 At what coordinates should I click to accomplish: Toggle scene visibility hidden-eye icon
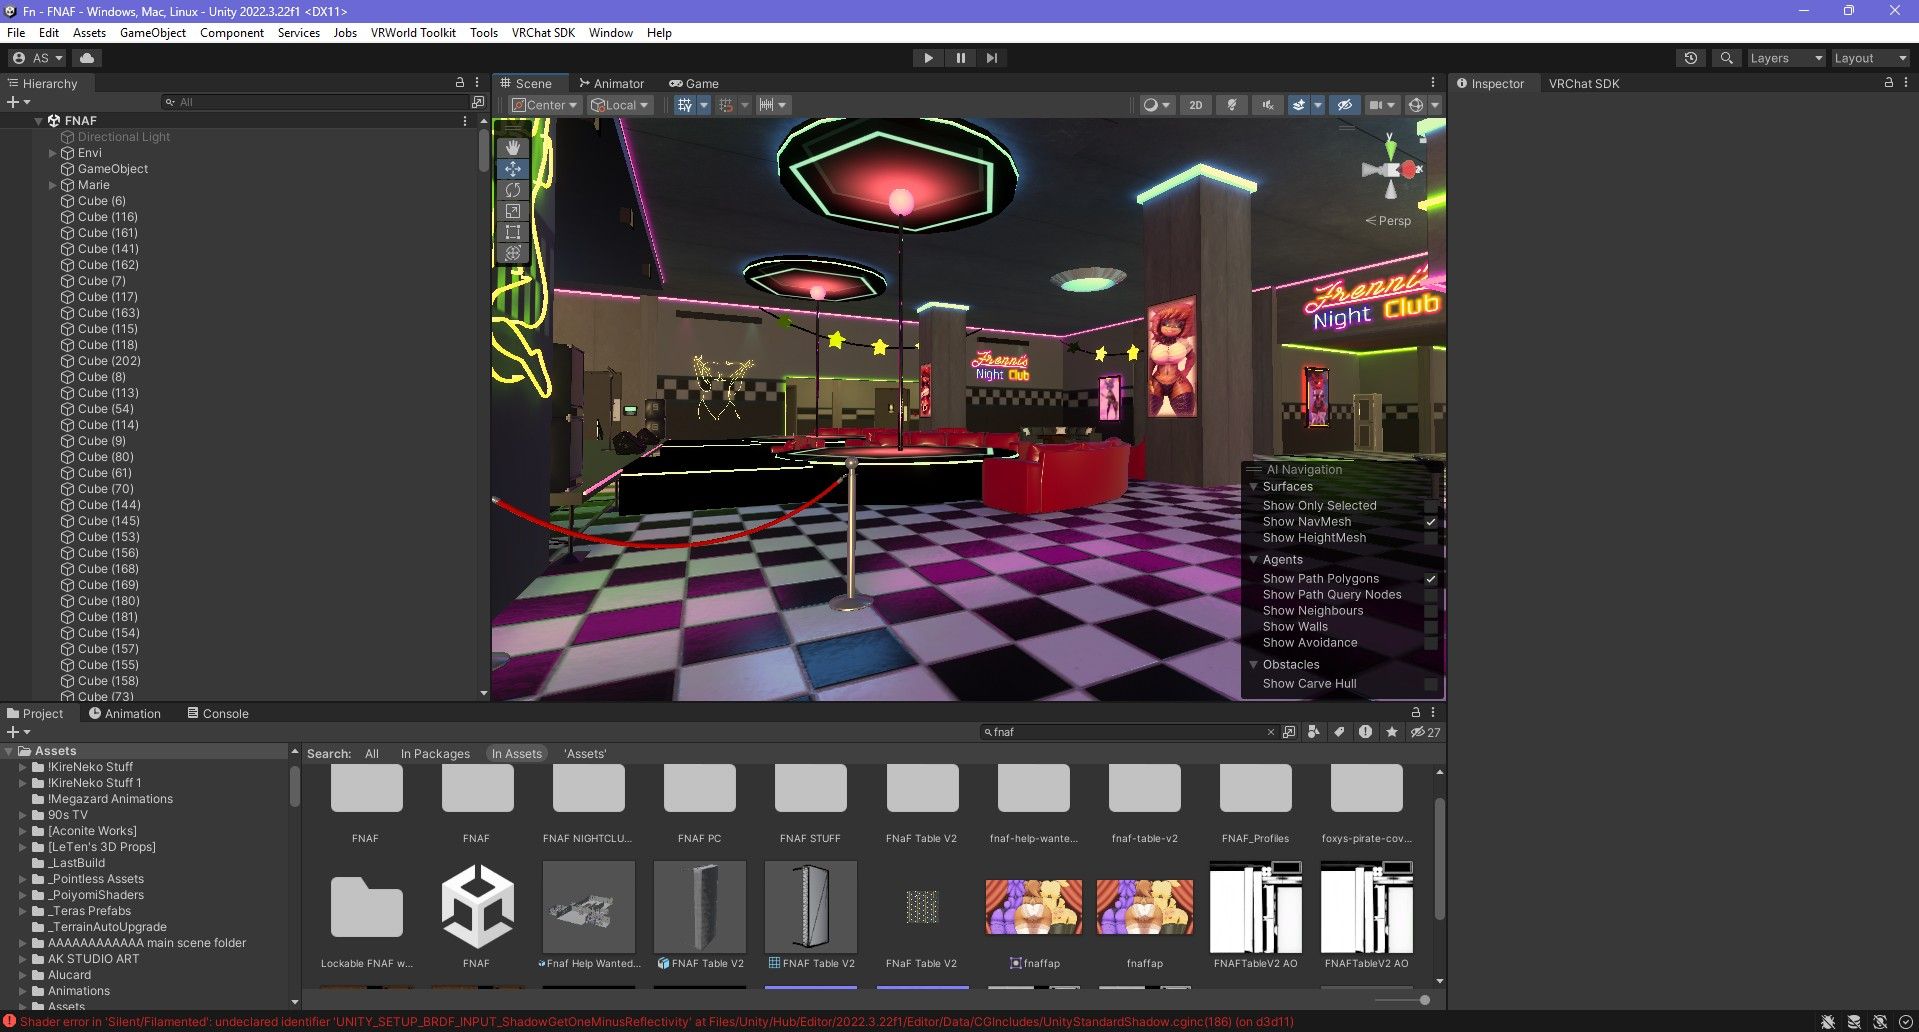[1345, 105]
